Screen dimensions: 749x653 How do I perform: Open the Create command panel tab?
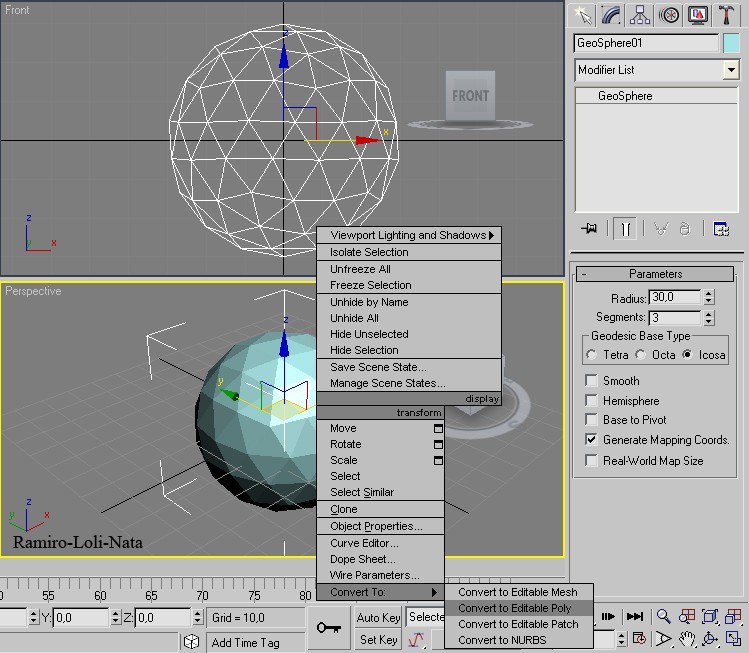[582, 15]
